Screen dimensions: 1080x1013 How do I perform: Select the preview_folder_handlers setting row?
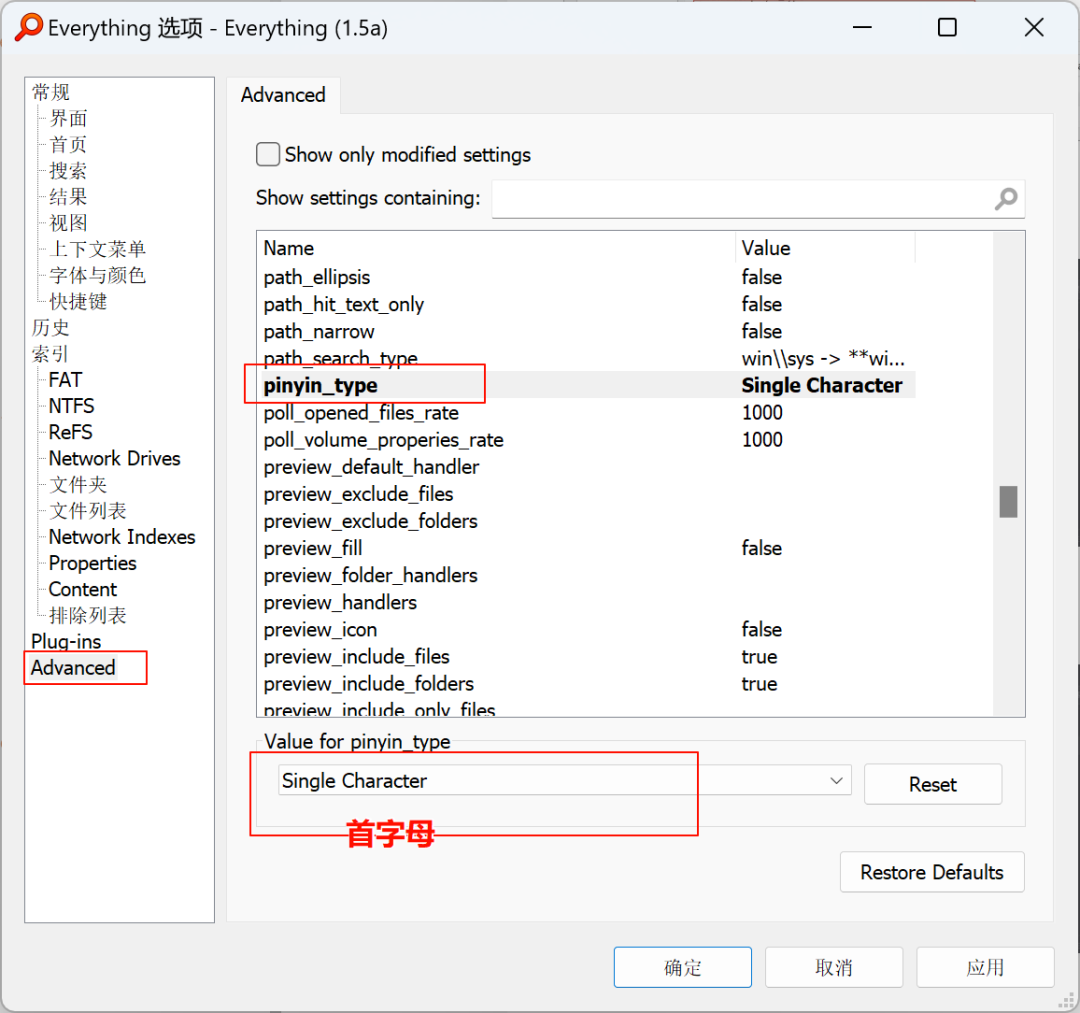(x=588, y=575)
